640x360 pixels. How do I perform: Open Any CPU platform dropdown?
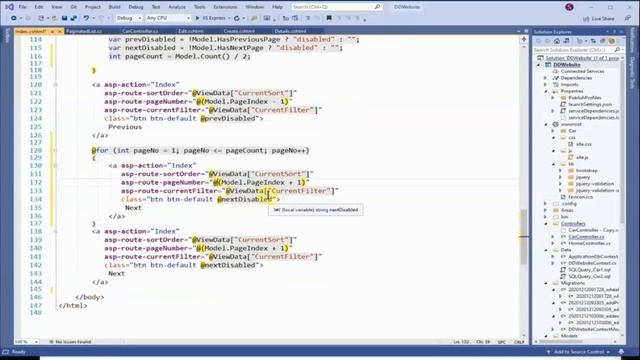coord(168,18)
